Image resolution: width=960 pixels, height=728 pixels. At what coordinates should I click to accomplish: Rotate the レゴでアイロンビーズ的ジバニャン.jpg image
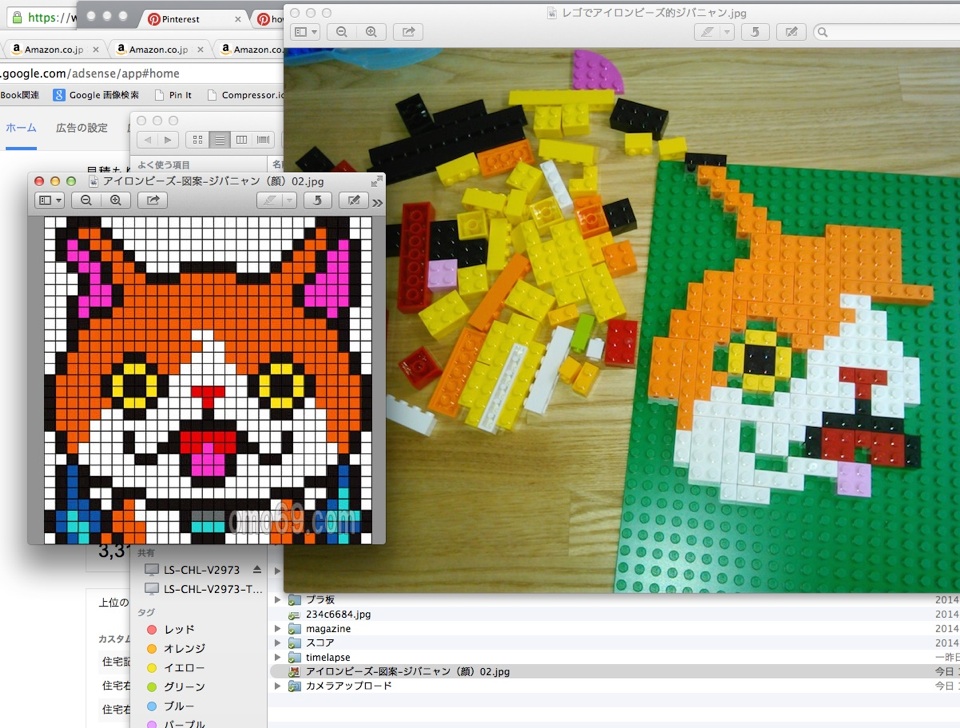[x=755, y=32]
